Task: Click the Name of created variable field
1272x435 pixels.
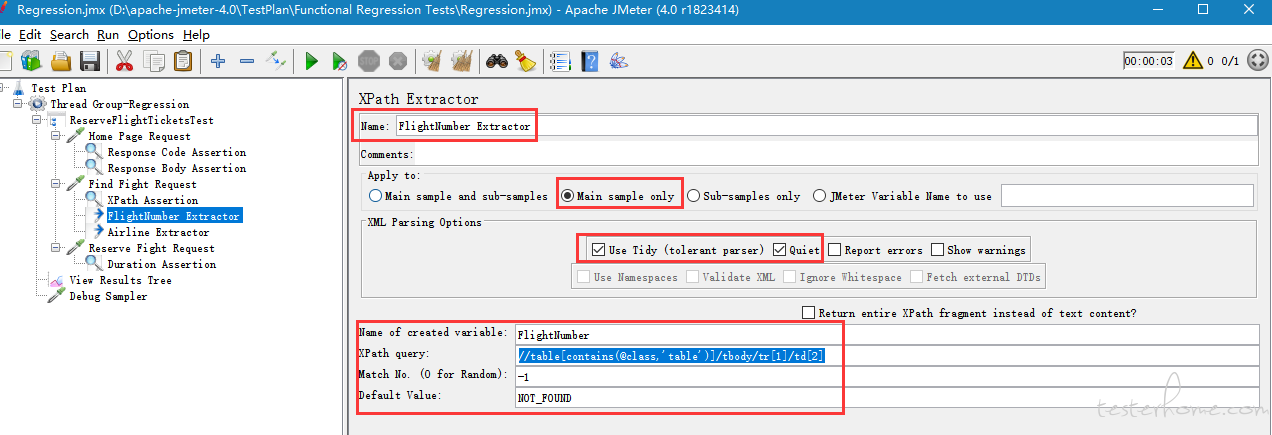Action: click(x=886, y=335)
